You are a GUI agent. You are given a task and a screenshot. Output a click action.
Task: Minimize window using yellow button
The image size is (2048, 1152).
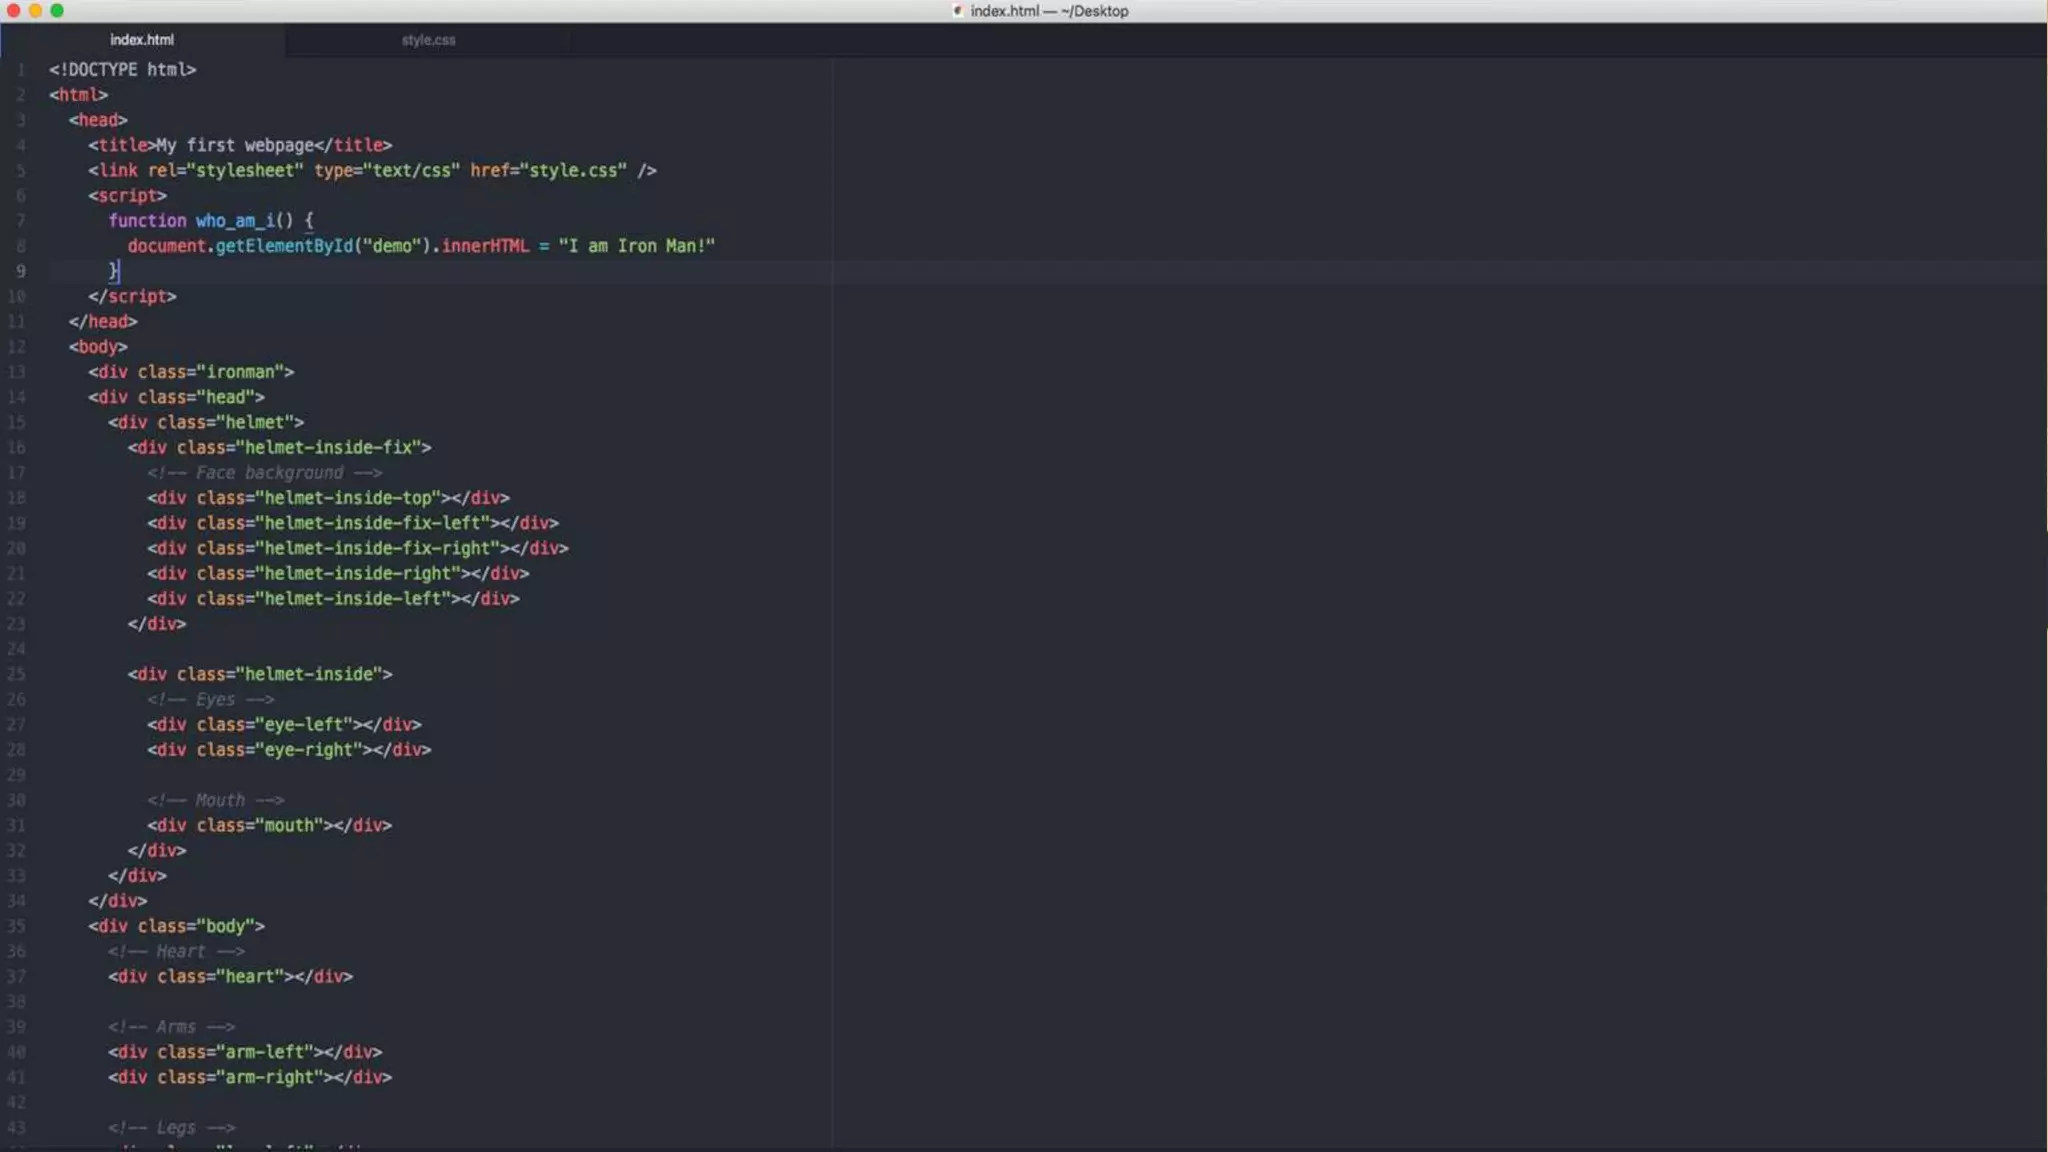point(35,11)
